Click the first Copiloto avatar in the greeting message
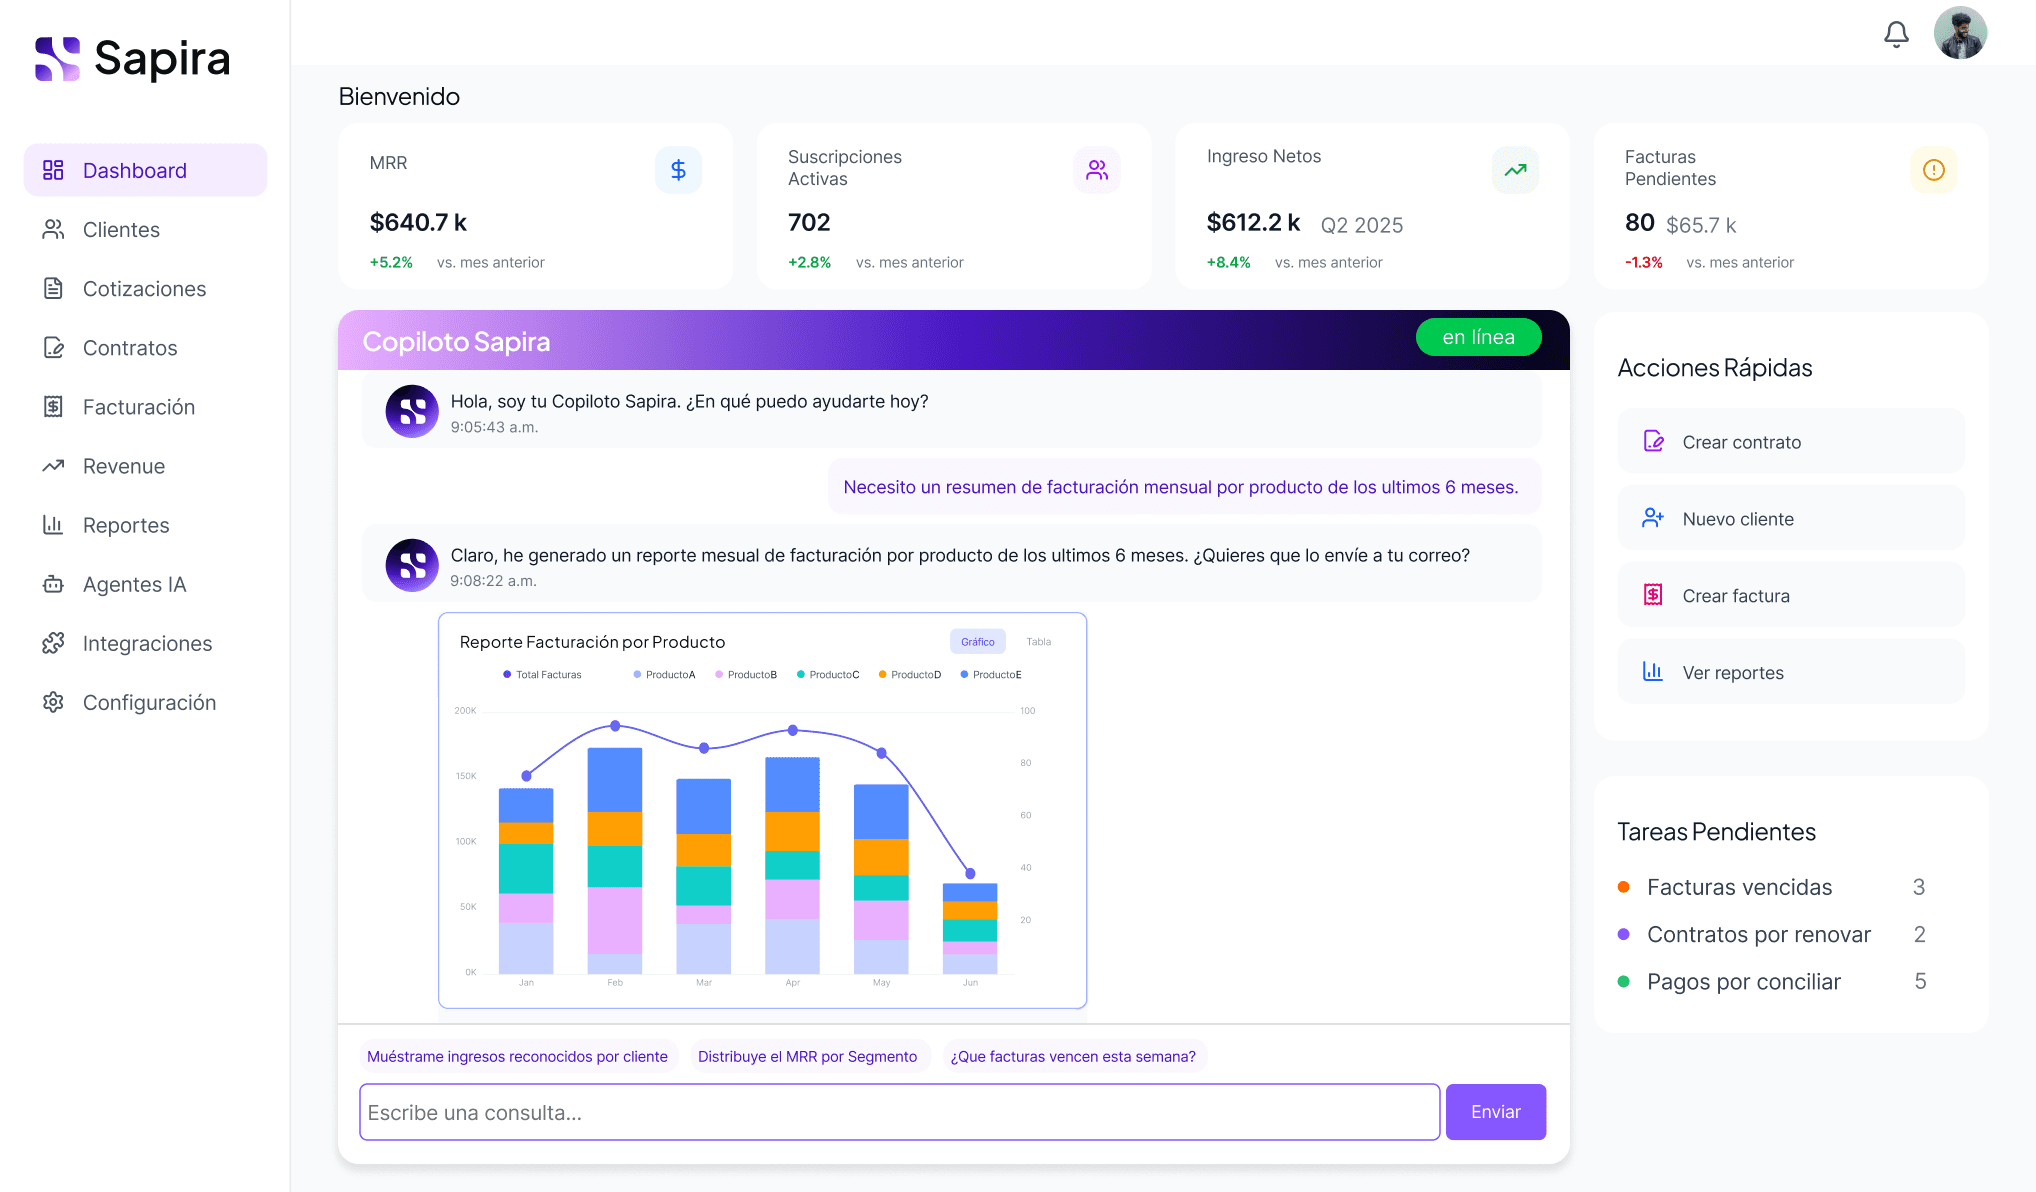This screenshot has height=1192, width=2036. [412, 411]
